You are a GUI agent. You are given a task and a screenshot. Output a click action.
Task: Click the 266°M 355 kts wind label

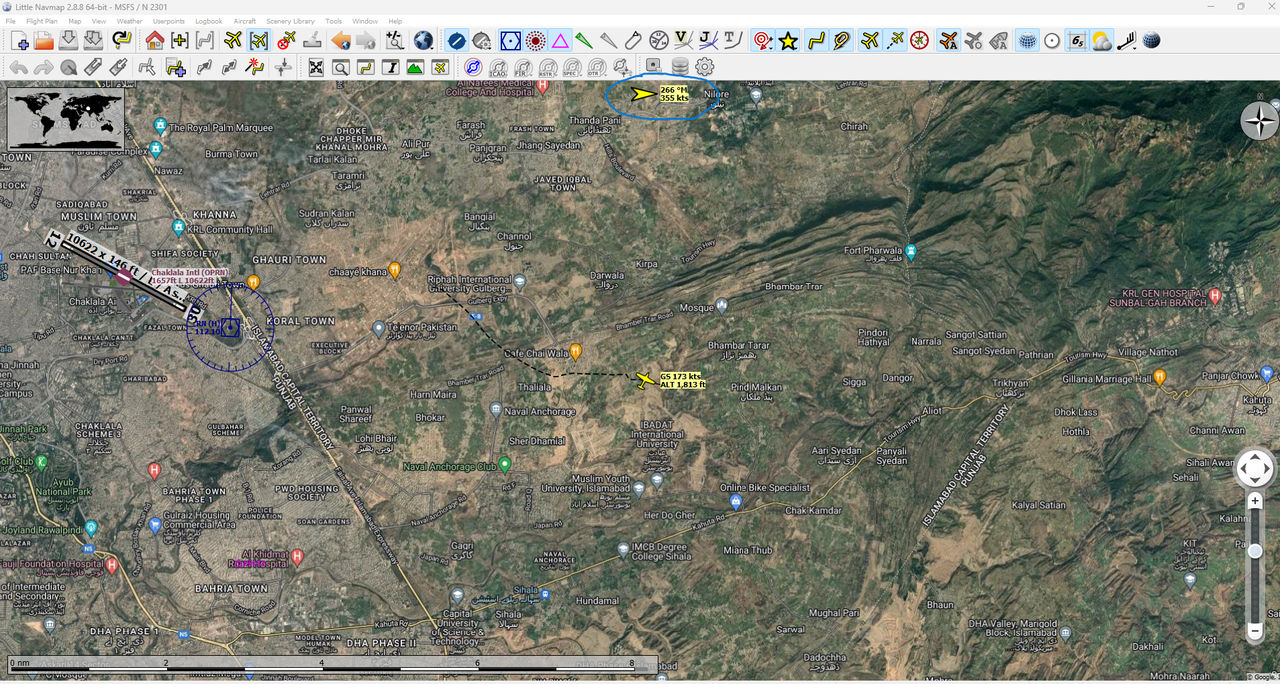click(x=674, y=94)
